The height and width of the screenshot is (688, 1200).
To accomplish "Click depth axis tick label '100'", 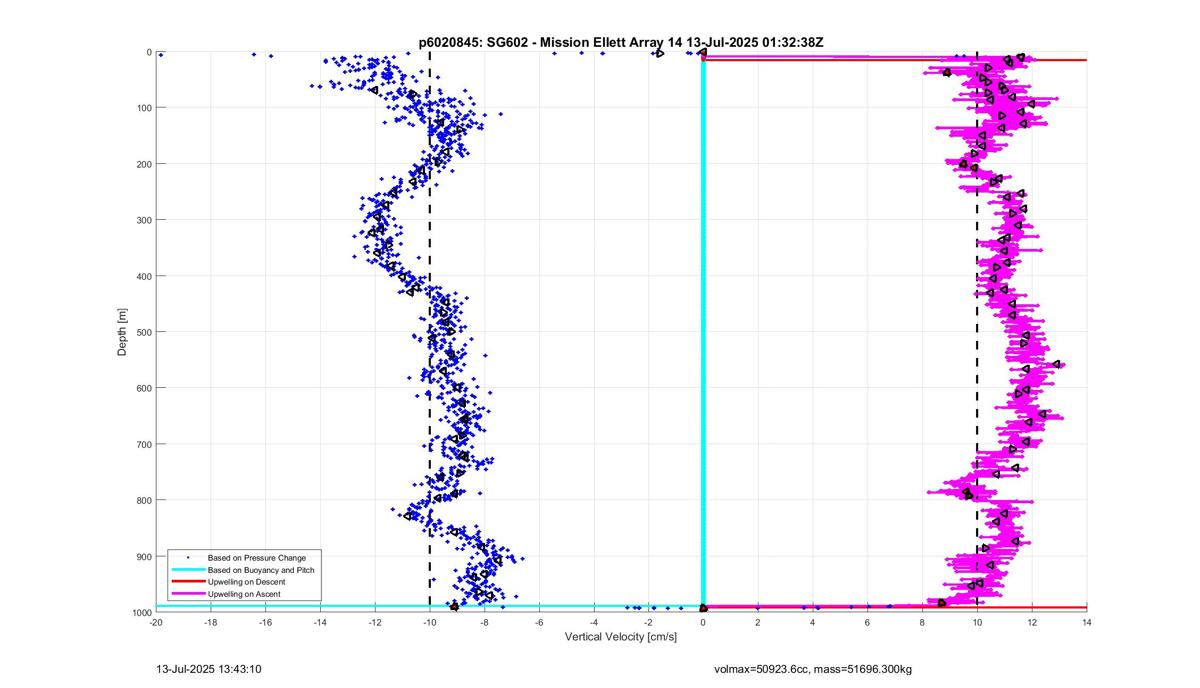I will point(143,108).
